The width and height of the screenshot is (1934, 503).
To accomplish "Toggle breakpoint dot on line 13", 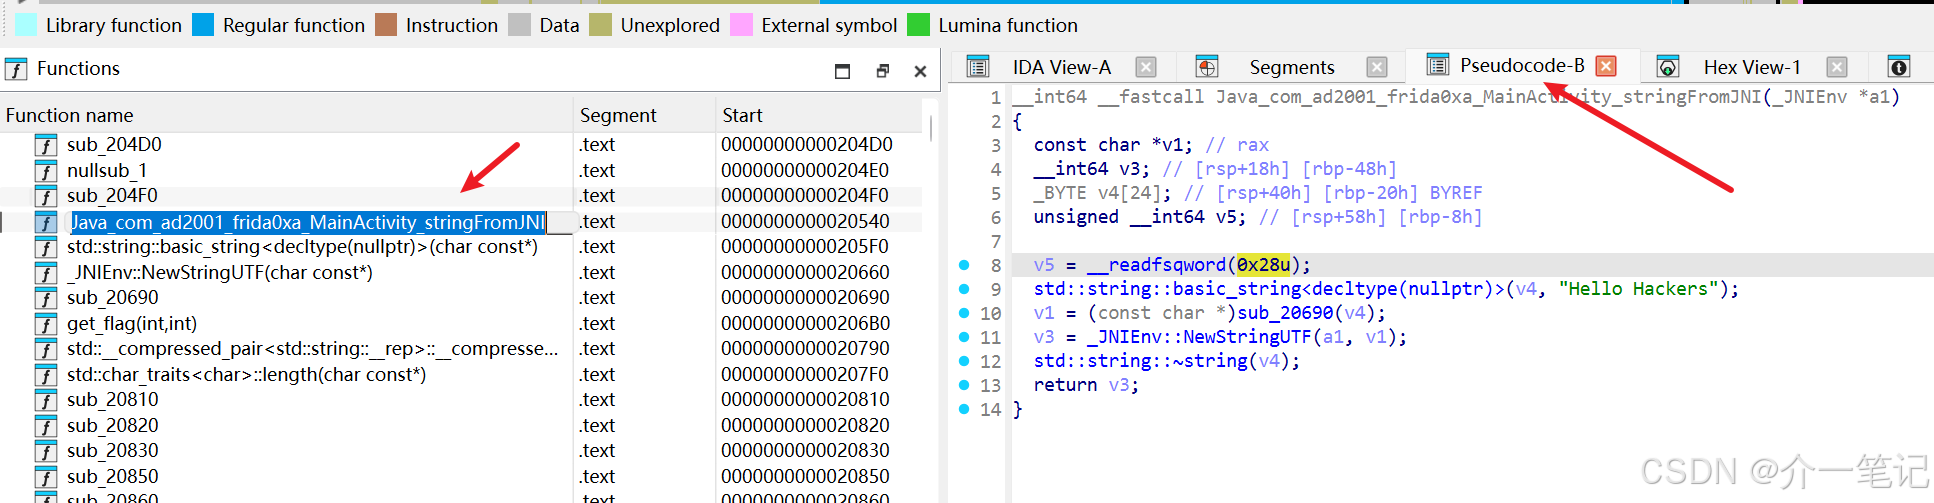I will (964, 385).
